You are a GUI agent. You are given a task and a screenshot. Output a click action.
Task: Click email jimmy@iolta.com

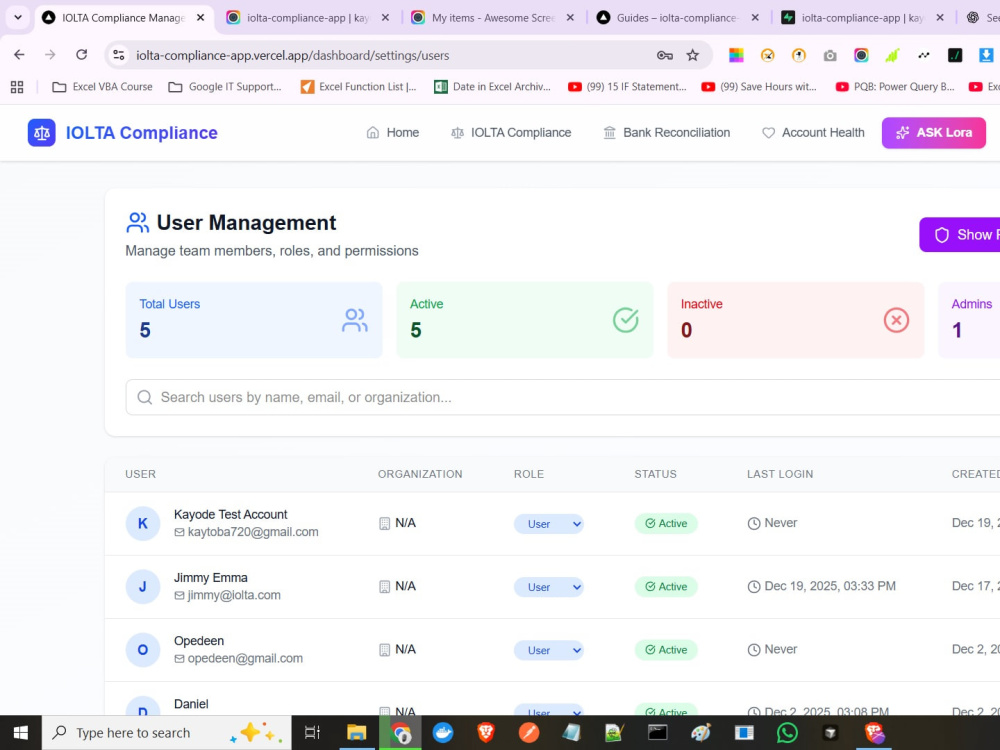[x=233, y=595]
